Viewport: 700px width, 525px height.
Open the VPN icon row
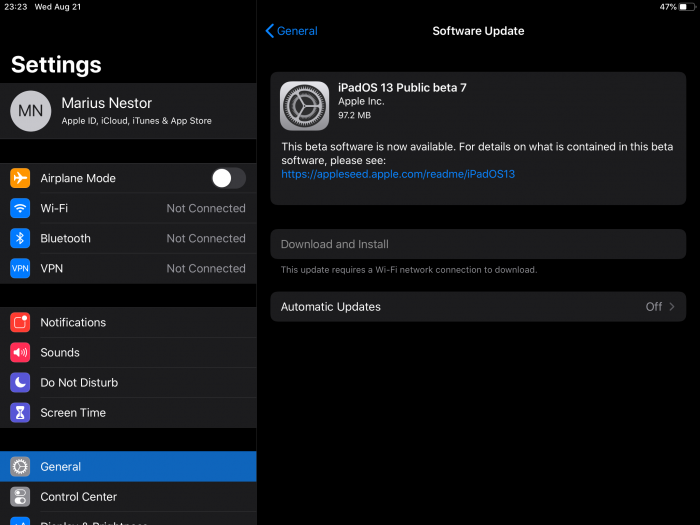20,268
